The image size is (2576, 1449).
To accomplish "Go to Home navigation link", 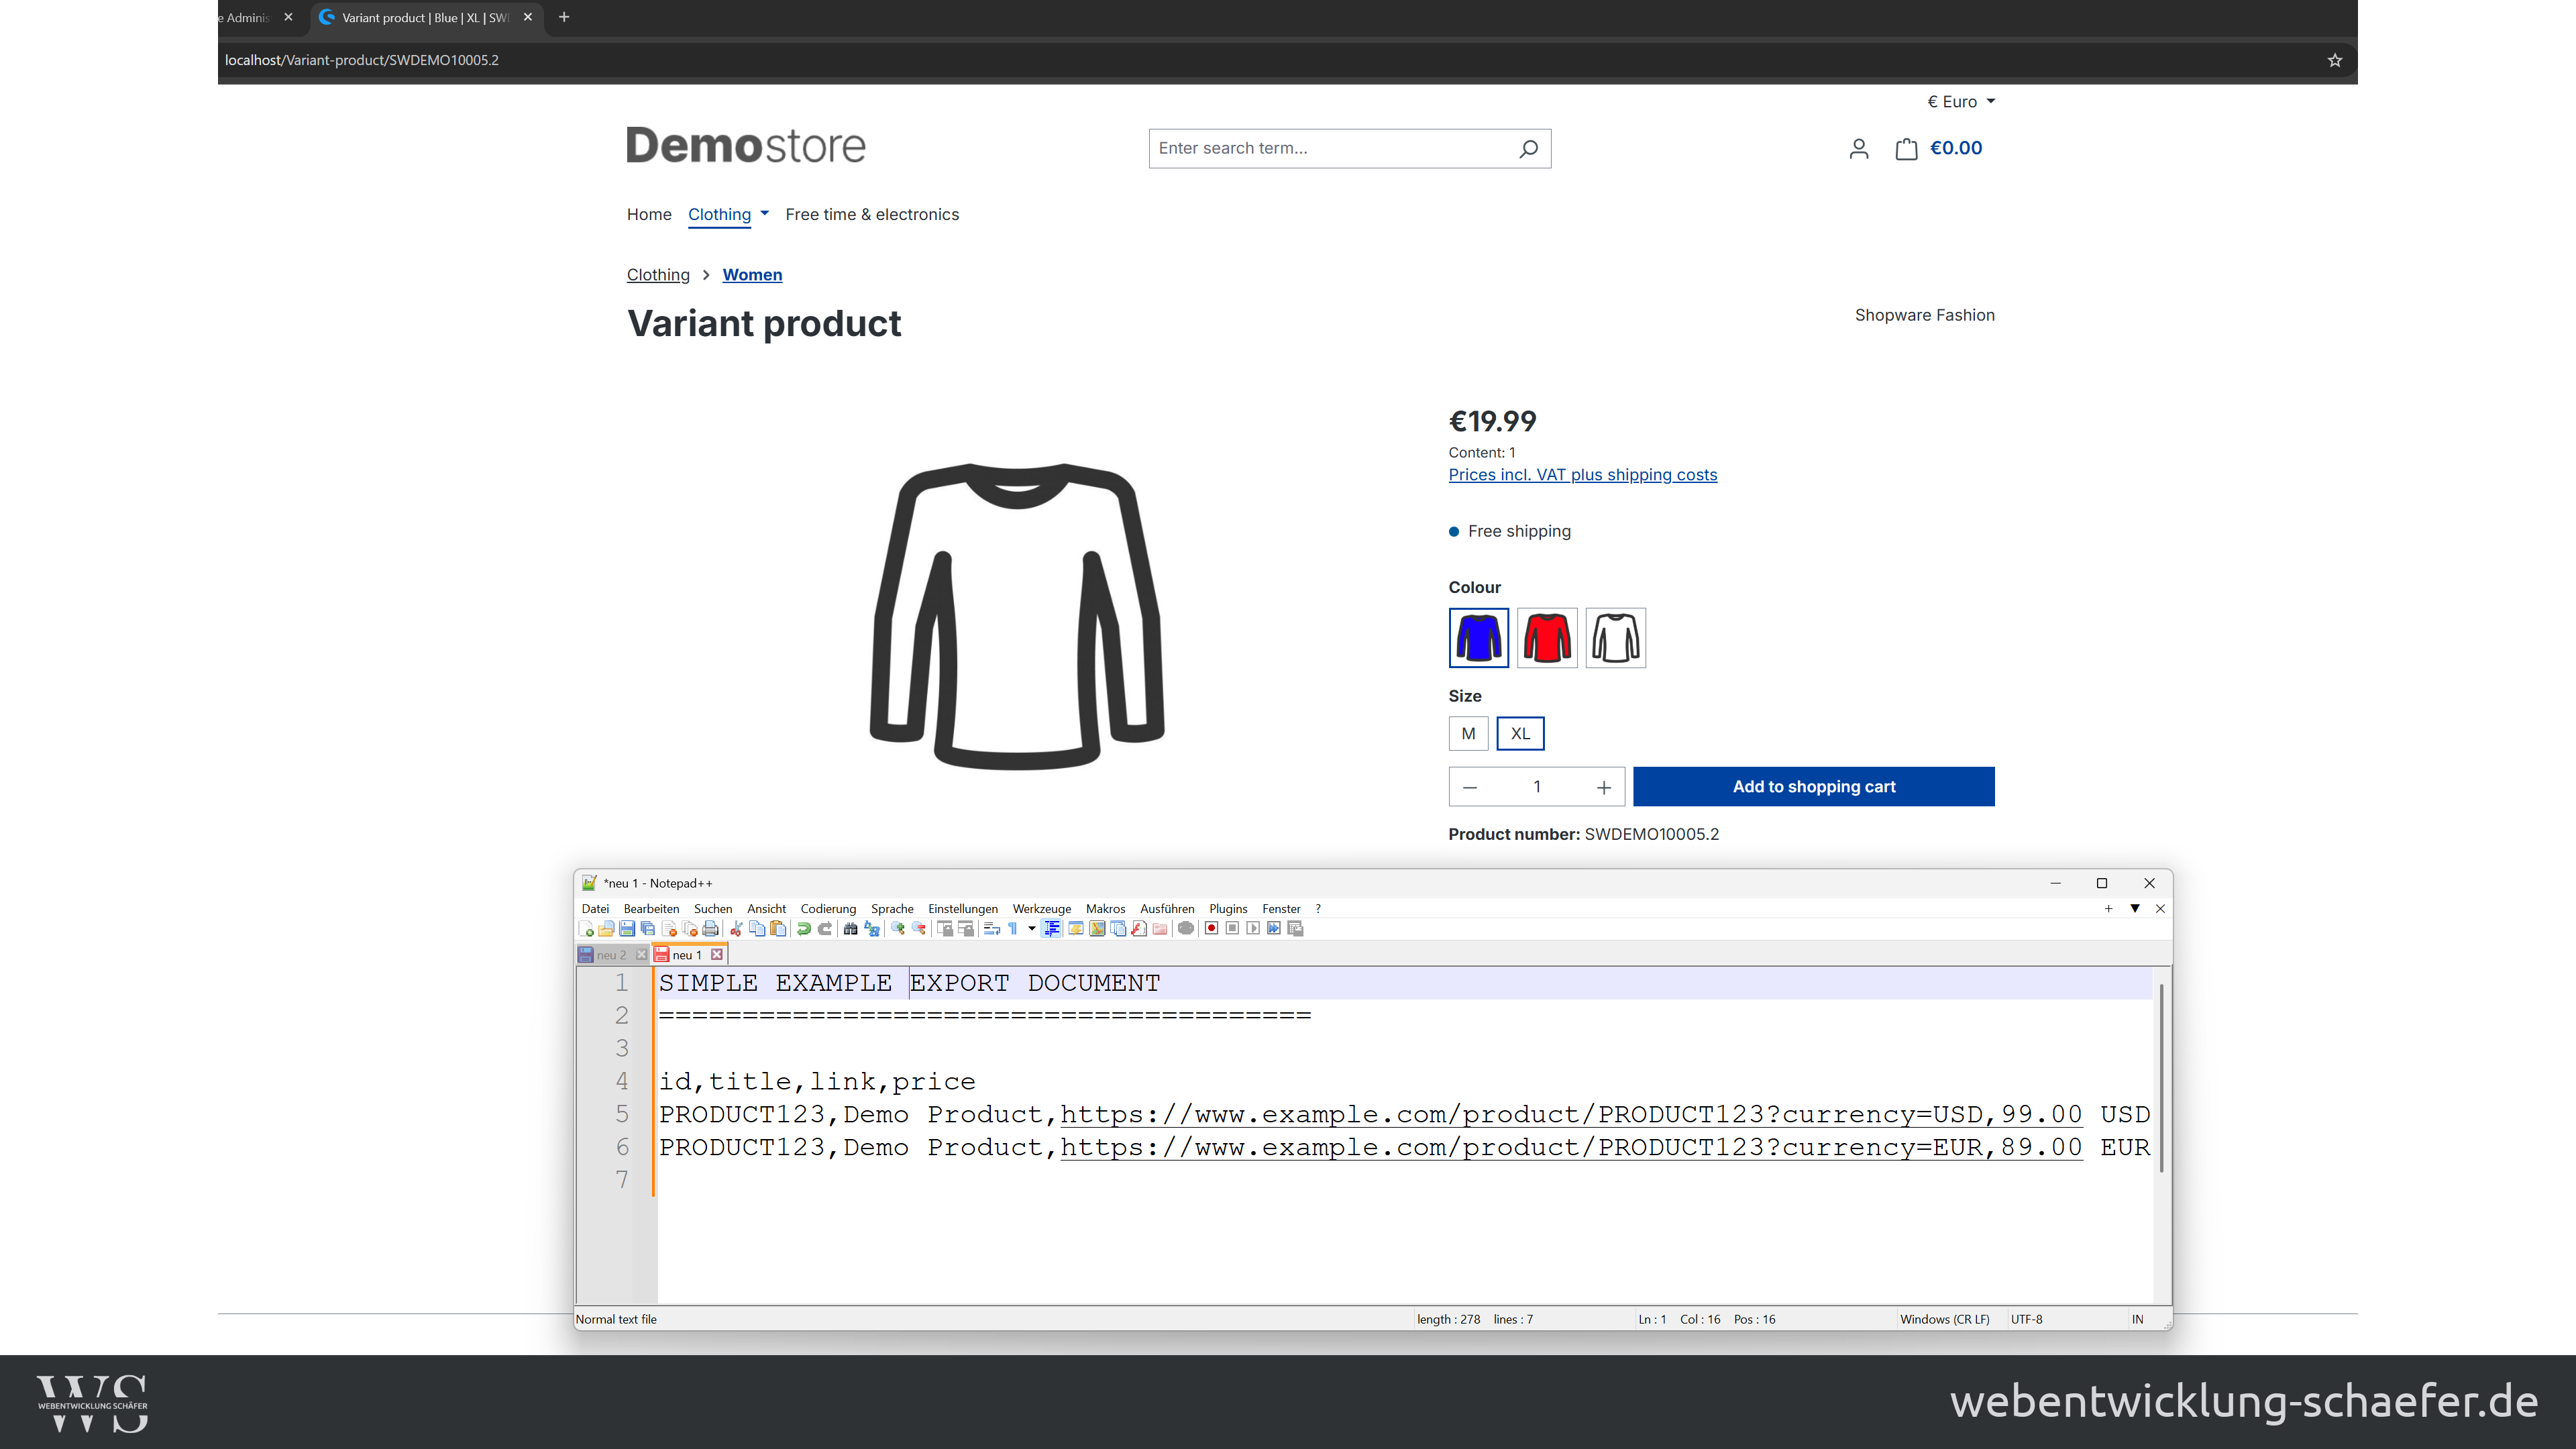I will click(649, 214).
